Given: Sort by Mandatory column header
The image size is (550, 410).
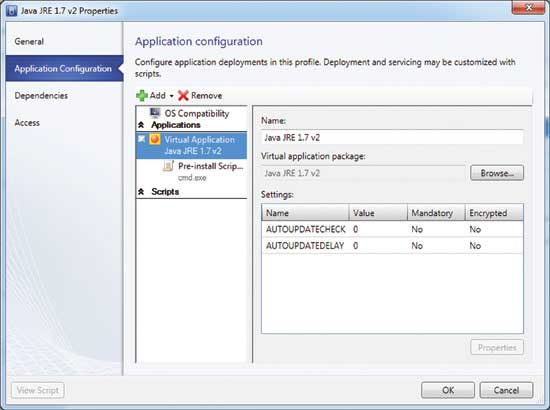Looking at the screenshot, I should pyautogui.click(x=436, y=213).
